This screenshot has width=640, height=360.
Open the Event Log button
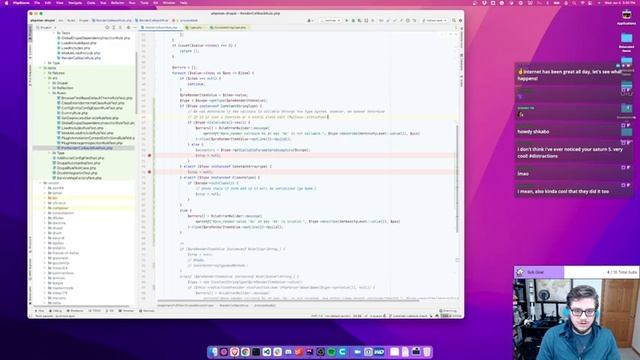tap(449, 311)
